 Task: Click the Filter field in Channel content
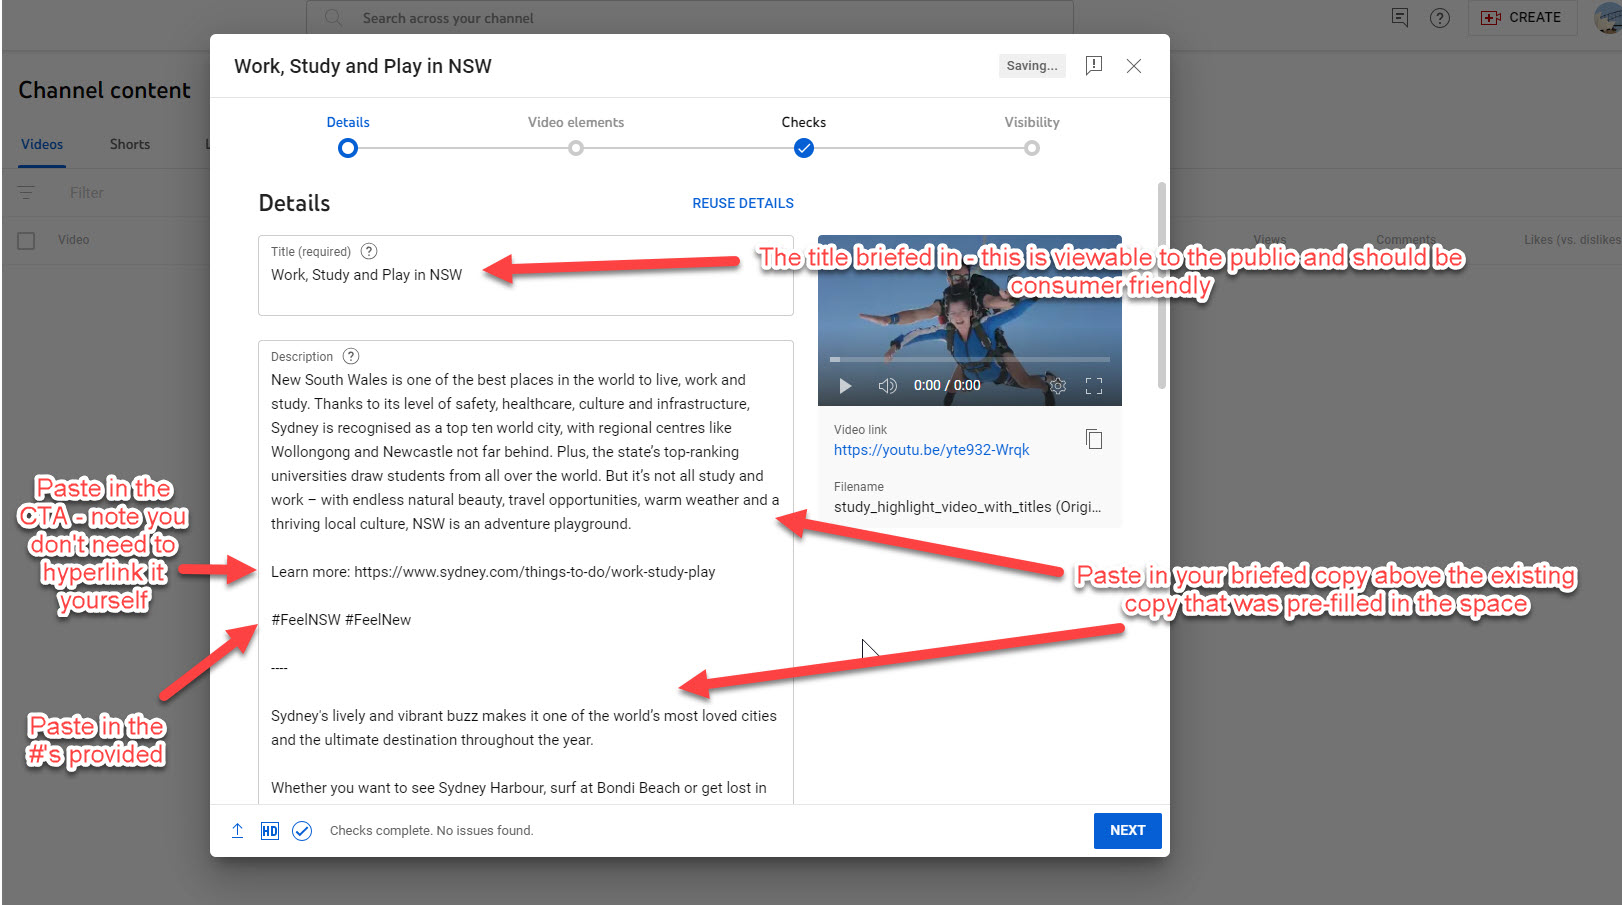coord(87,193)
